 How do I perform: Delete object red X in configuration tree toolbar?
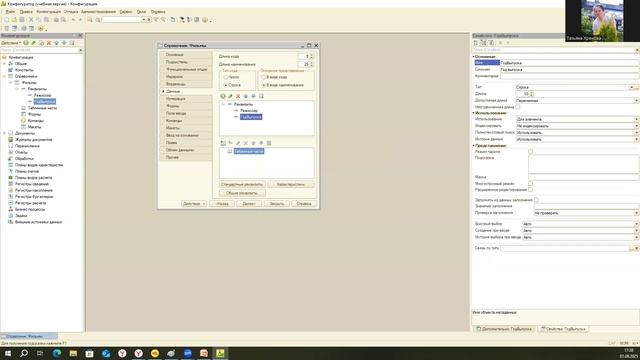[49, 43]
